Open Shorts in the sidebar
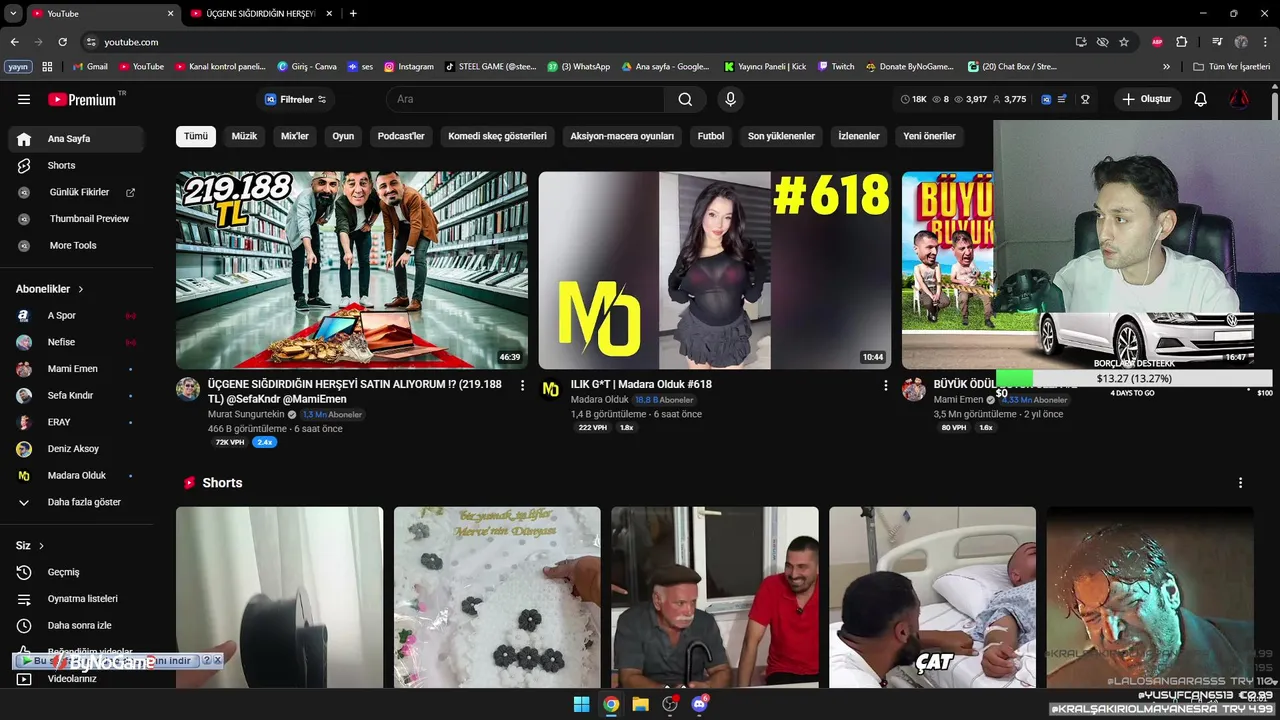1280x720 pixels. [x=76, y=165]
